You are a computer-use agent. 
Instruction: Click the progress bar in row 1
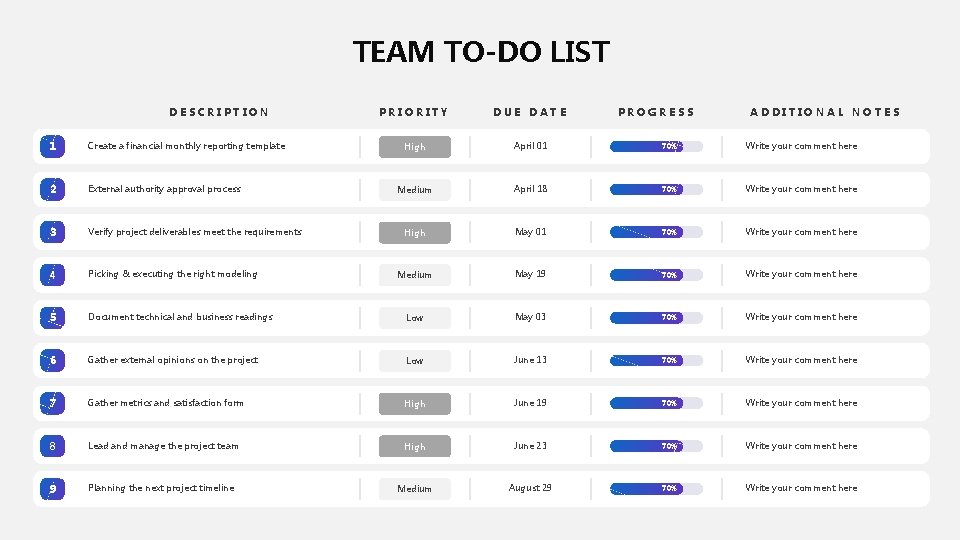click(x=656, y=146)
